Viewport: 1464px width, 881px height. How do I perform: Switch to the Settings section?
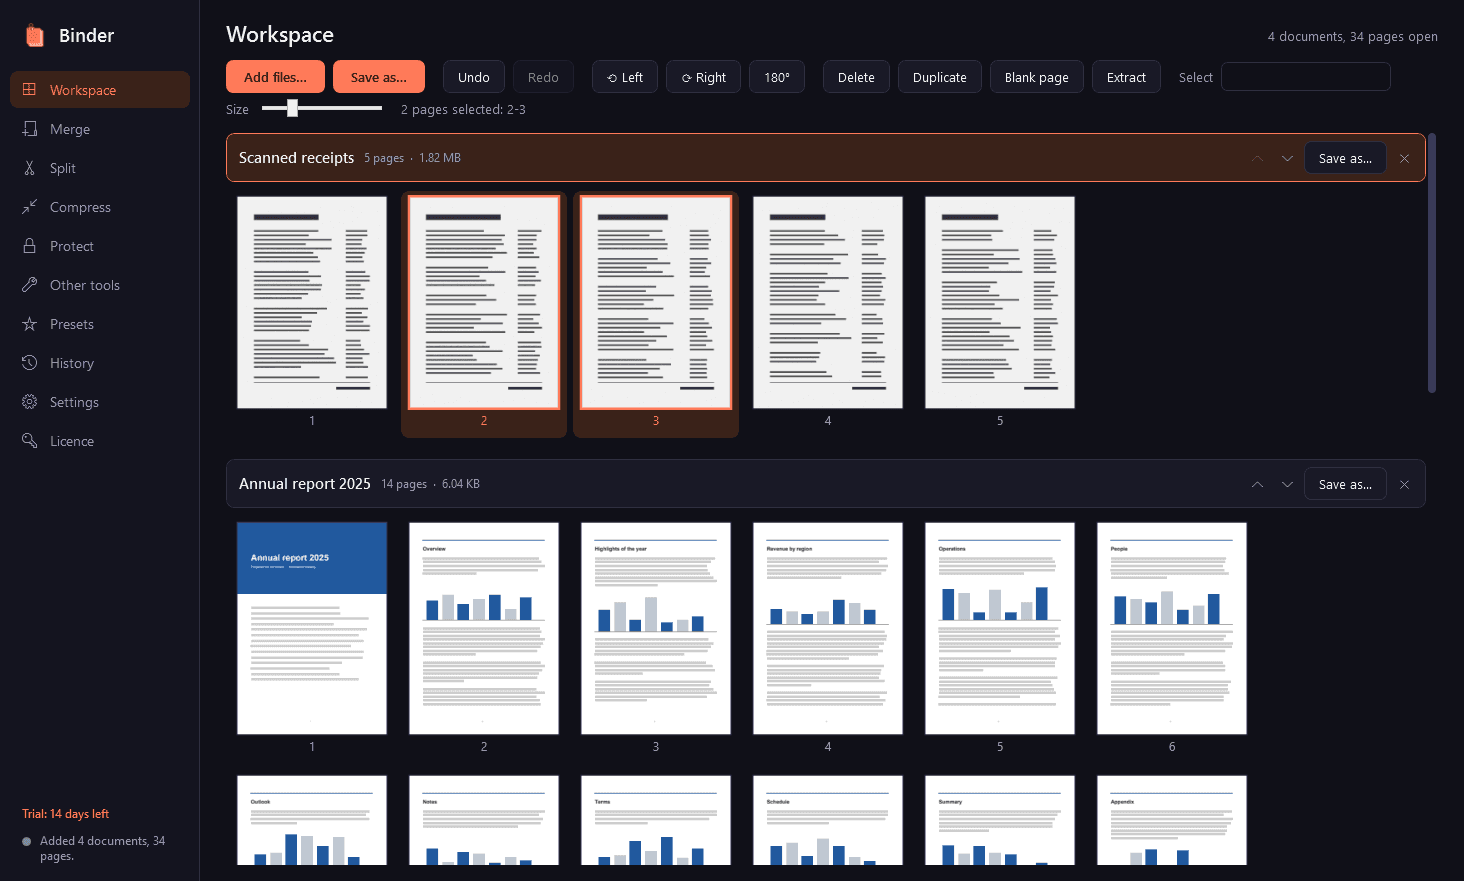click(100, 402)
